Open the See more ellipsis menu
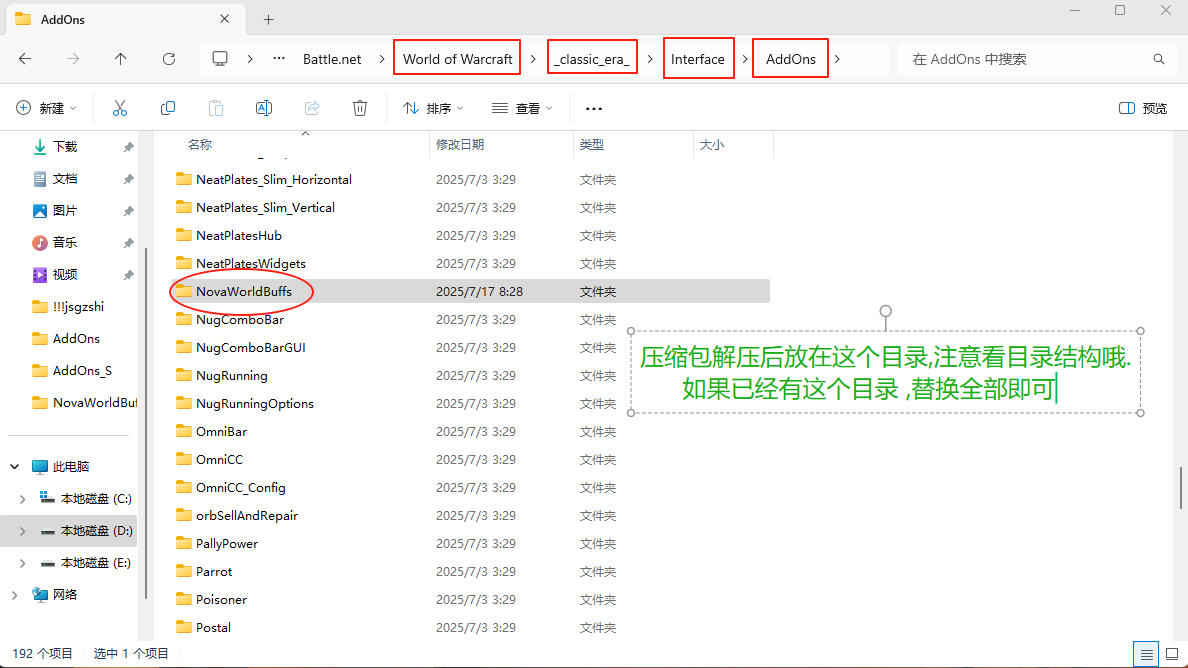Viewport: 1188px width, 668px height. tap(594, 108)
